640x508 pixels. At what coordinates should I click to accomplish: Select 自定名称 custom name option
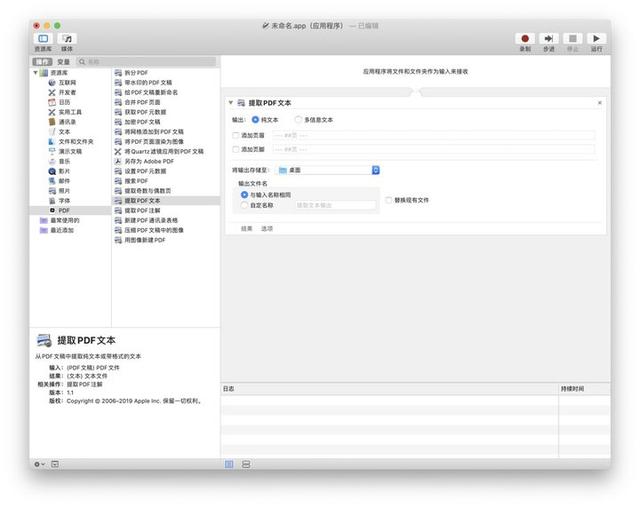pos(244,205)
